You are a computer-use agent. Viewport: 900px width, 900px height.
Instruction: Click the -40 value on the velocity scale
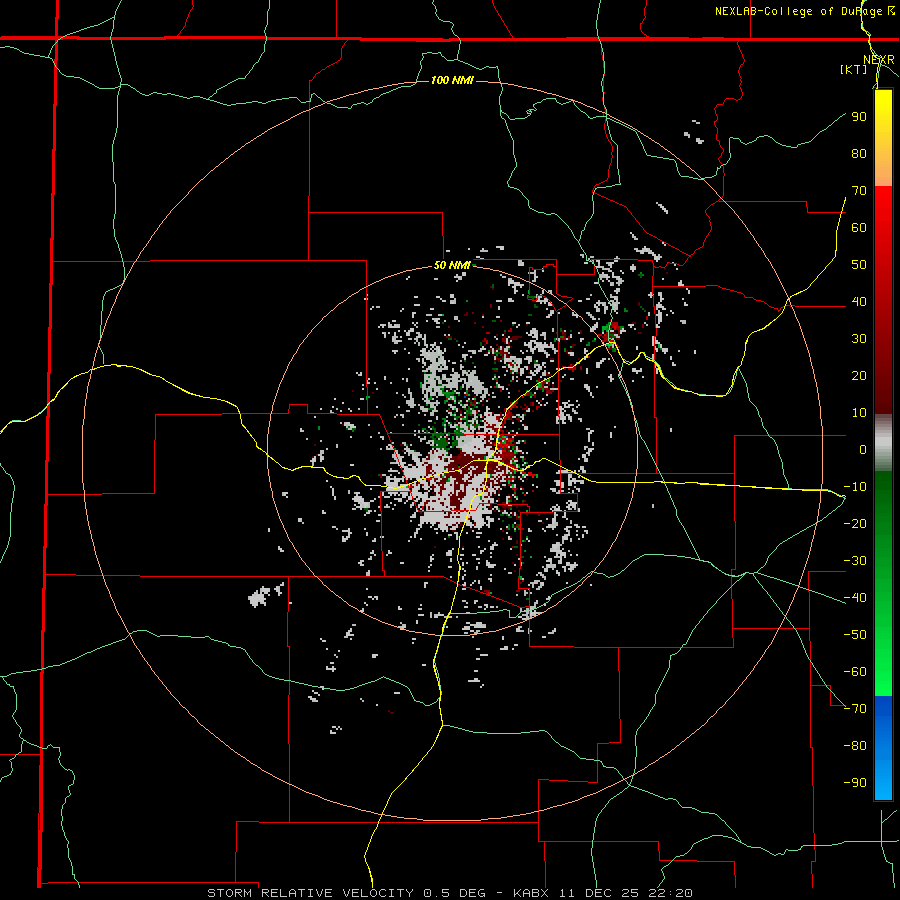click(x=855, y=598)
